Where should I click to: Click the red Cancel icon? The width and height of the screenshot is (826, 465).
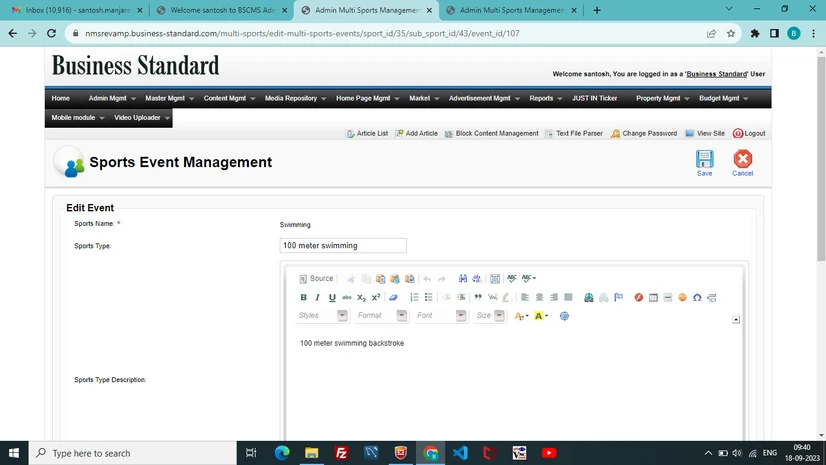(x=742, y=160)
